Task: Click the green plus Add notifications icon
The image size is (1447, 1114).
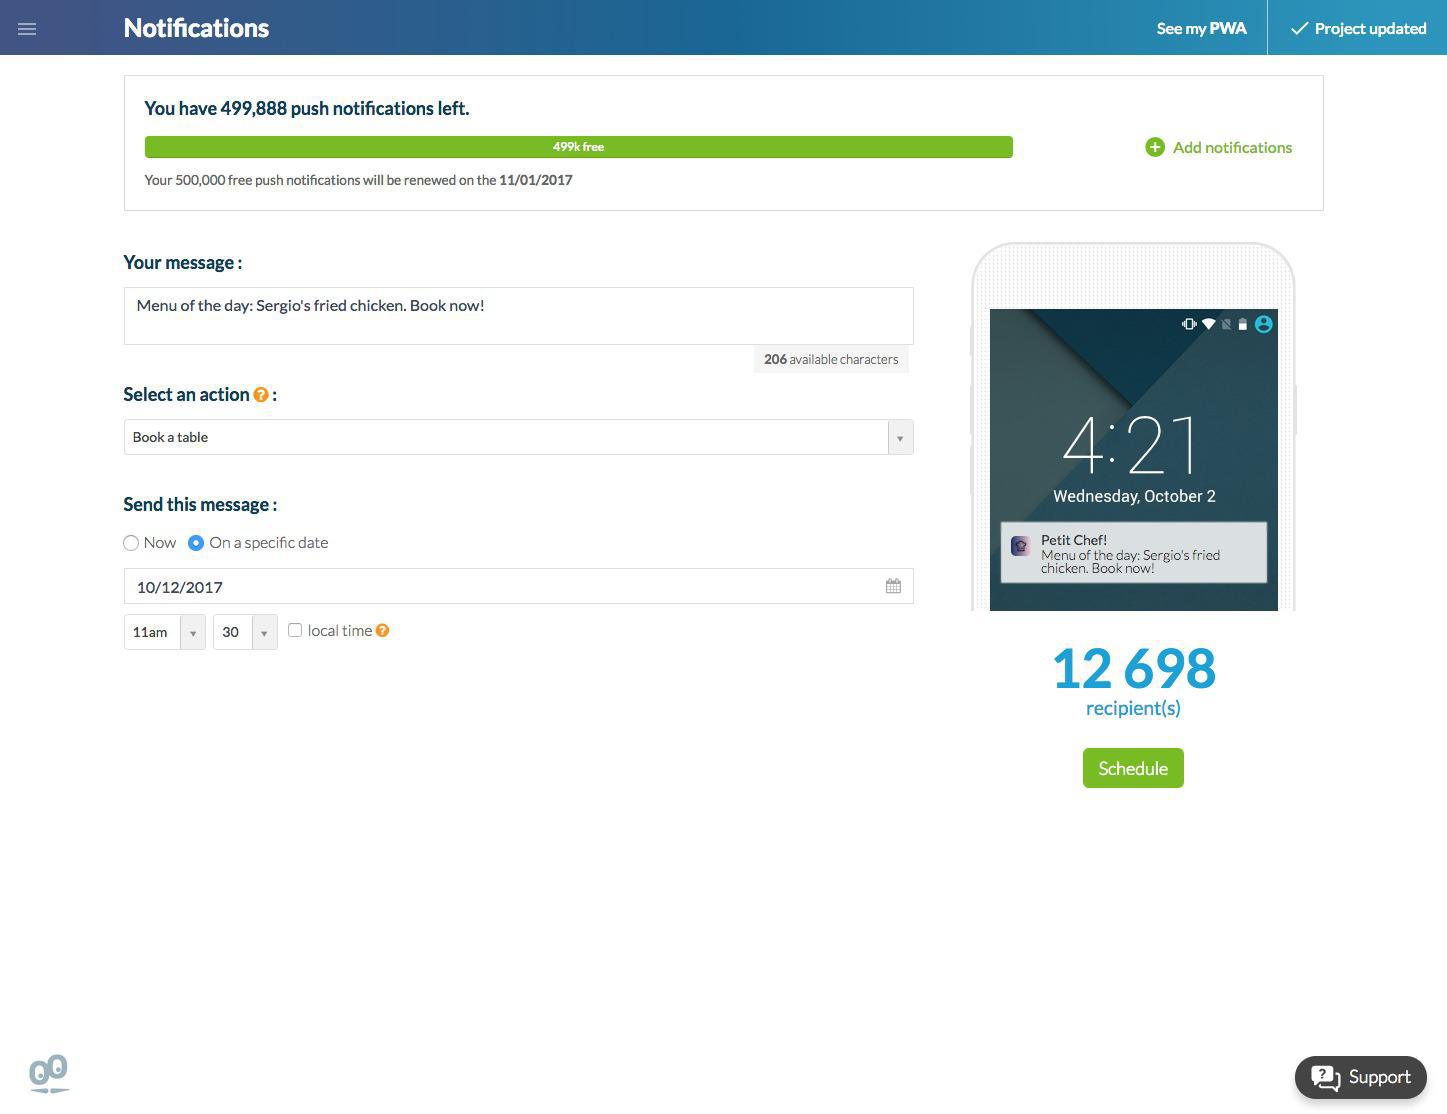Action: (x=1154, y=147)
